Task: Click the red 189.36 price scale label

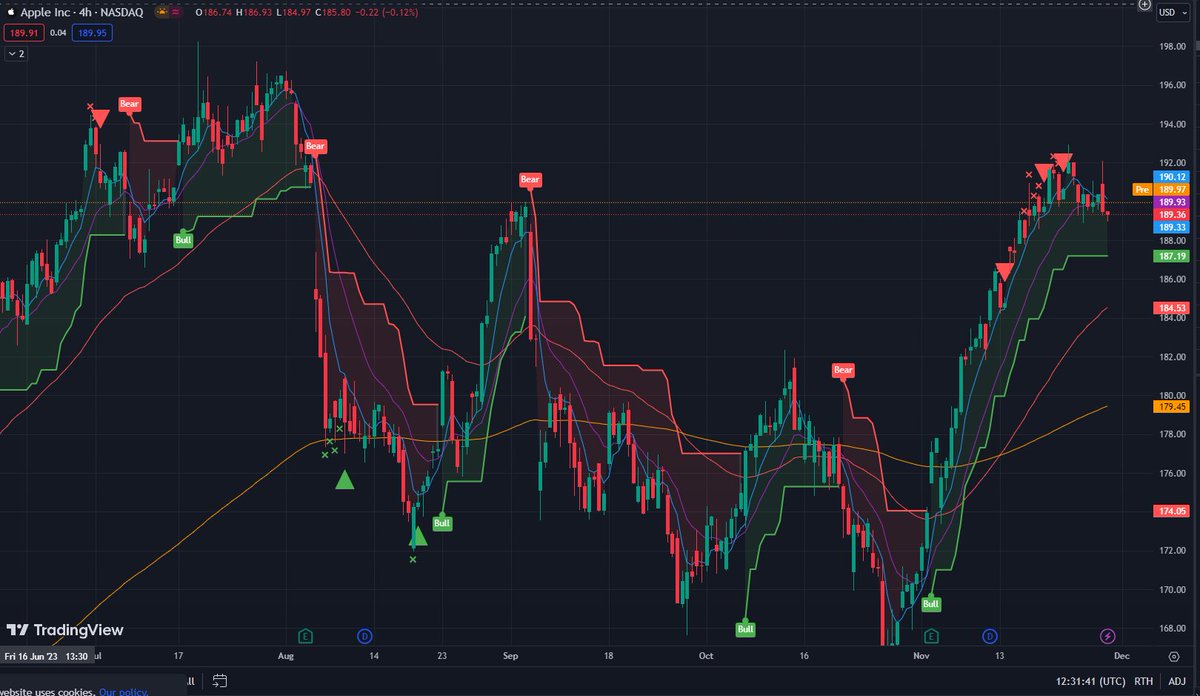Action: click(x=1172, y=215)
